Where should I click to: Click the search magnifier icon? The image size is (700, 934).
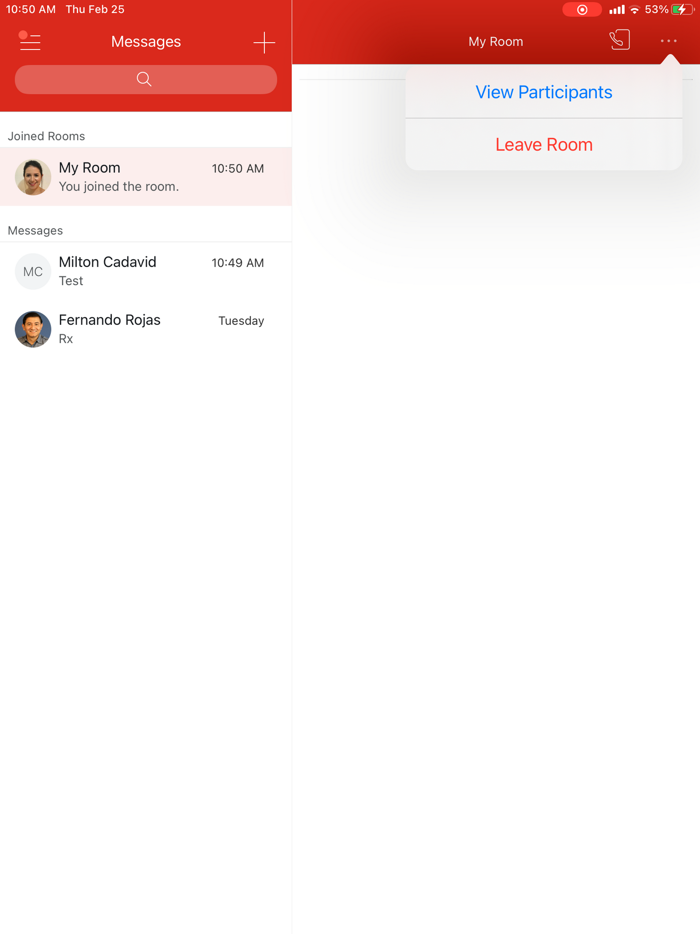tap(144, 79)
